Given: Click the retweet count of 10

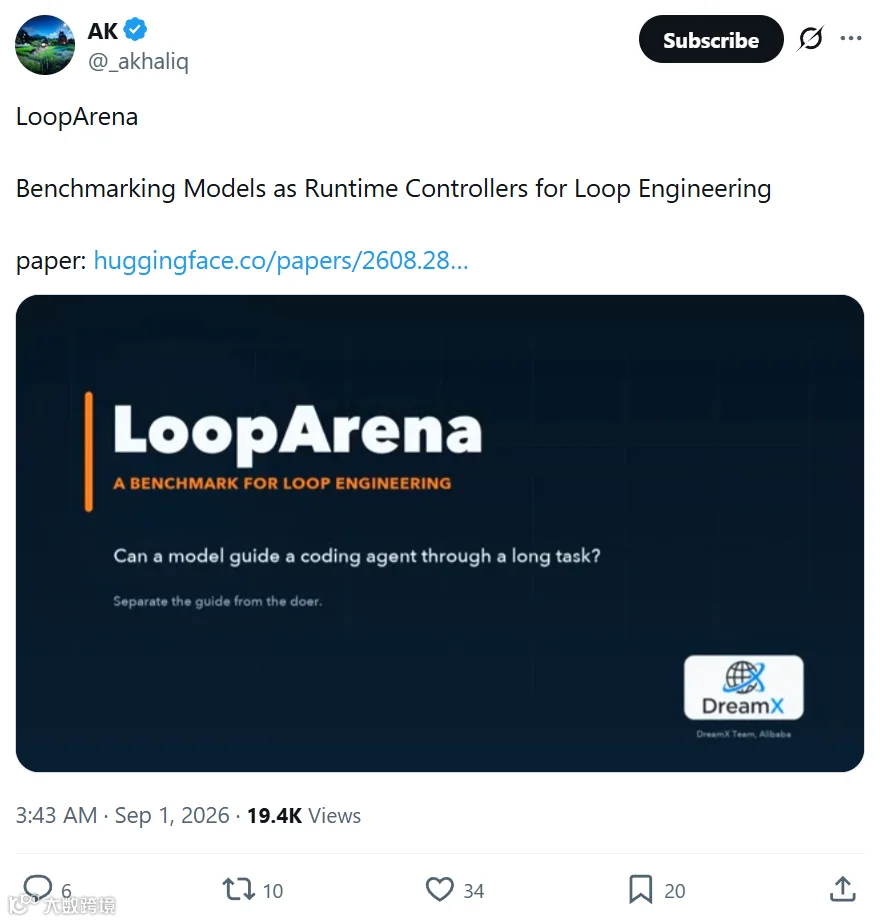Looking at the screenshot, I should coord(273,891).
